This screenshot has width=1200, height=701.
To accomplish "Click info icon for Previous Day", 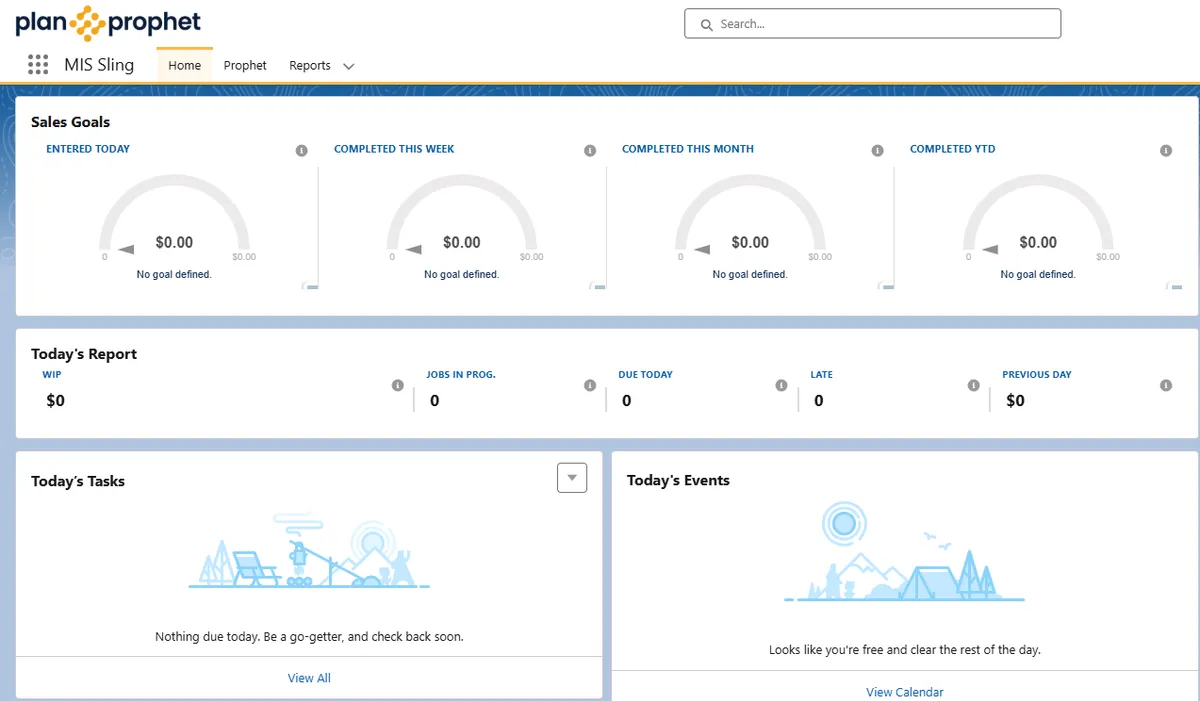I will [x=1166, y=385].
